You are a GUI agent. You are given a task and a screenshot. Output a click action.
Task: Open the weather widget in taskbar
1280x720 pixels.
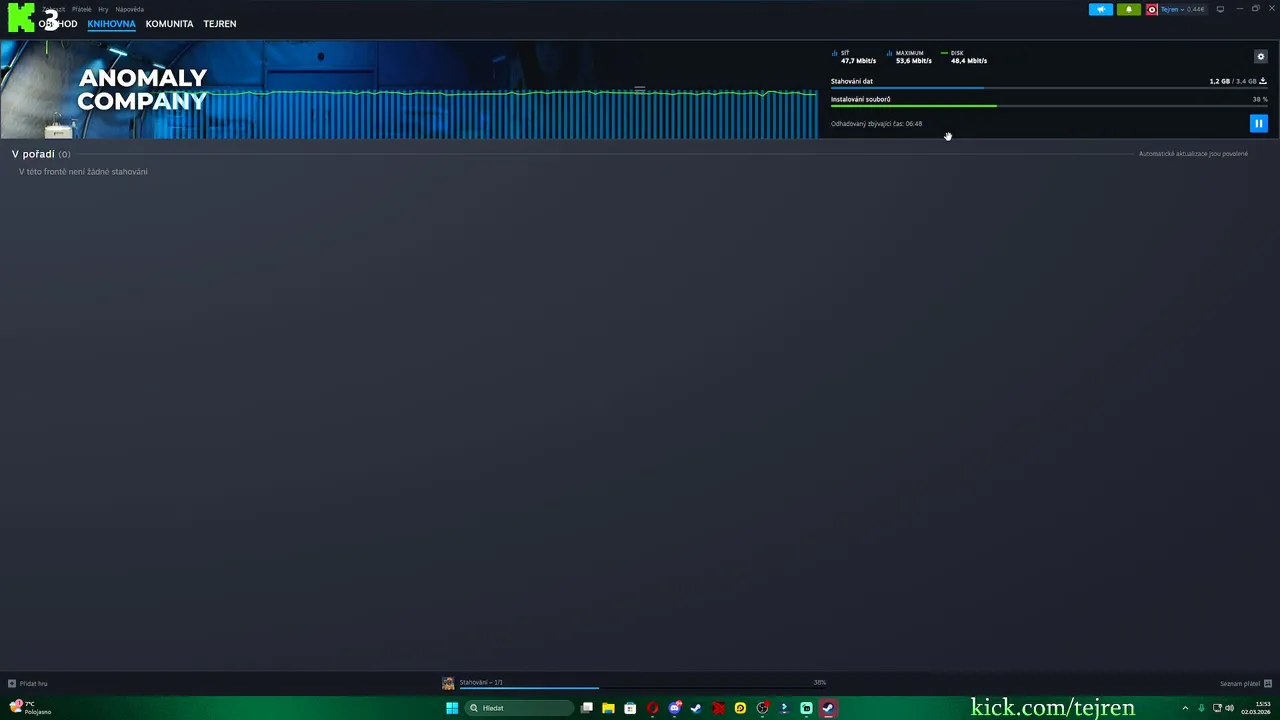[30, 707]
